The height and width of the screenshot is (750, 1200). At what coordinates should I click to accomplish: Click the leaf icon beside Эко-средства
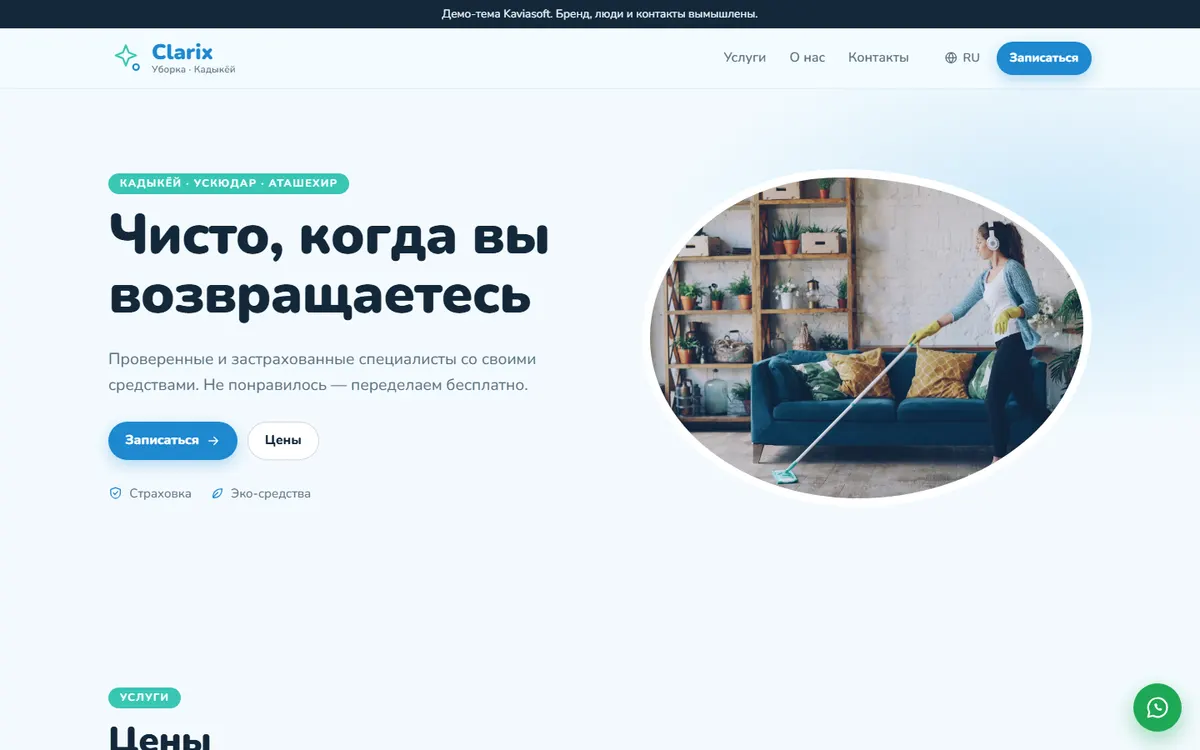pyautogui.click(x=216, y=493)
